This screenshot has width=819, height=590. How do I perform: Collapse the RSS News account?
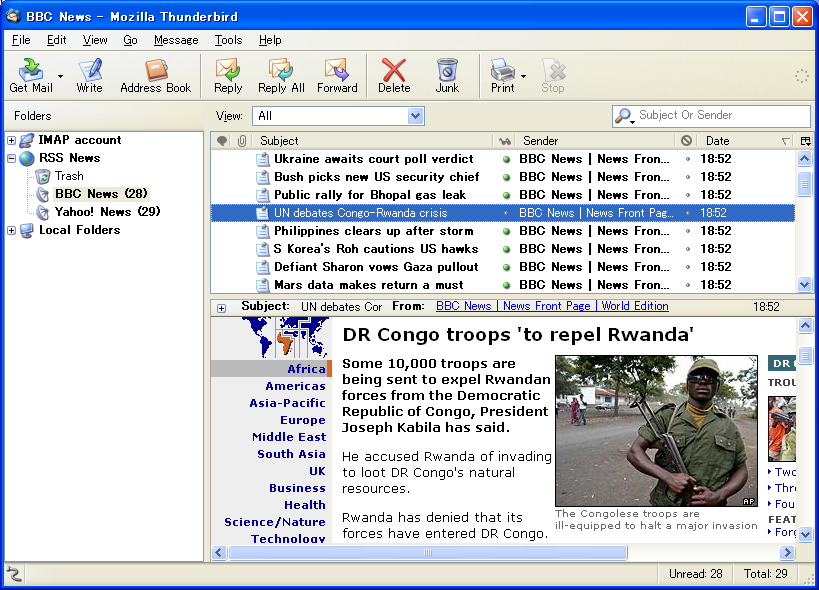(x=11, y=158)
